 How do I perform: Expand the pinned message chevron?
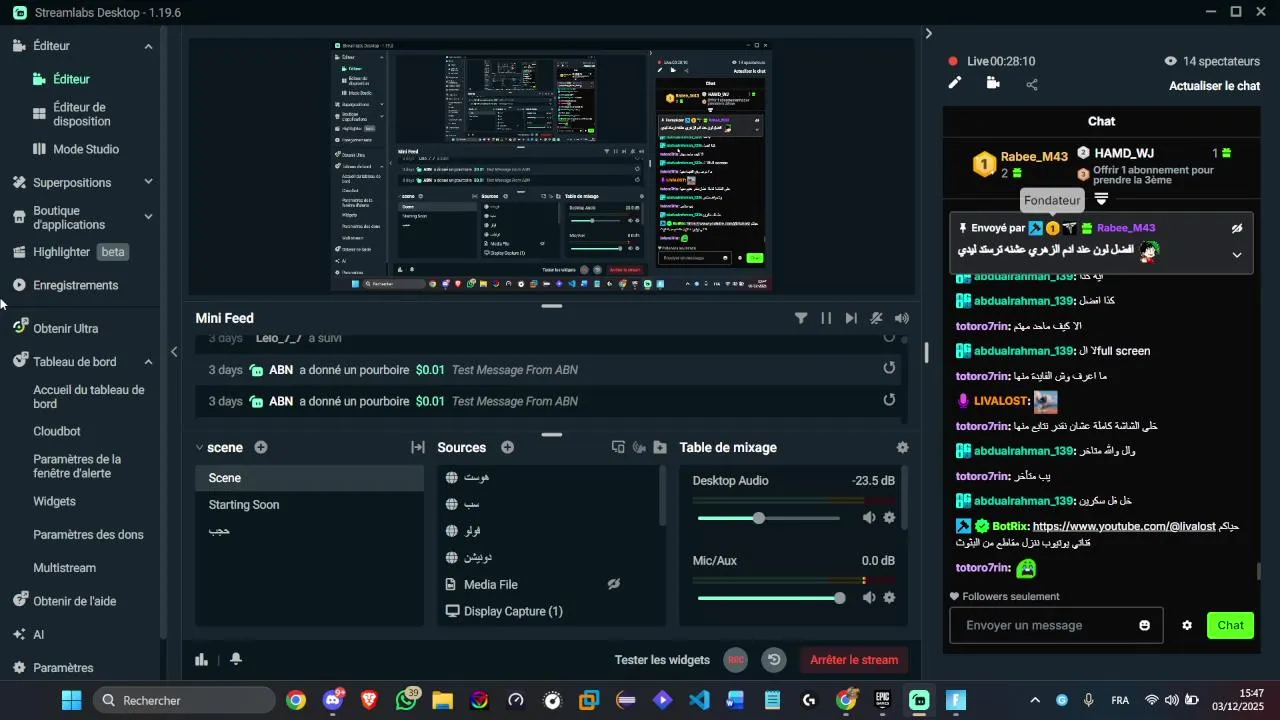coord(1237,254)
